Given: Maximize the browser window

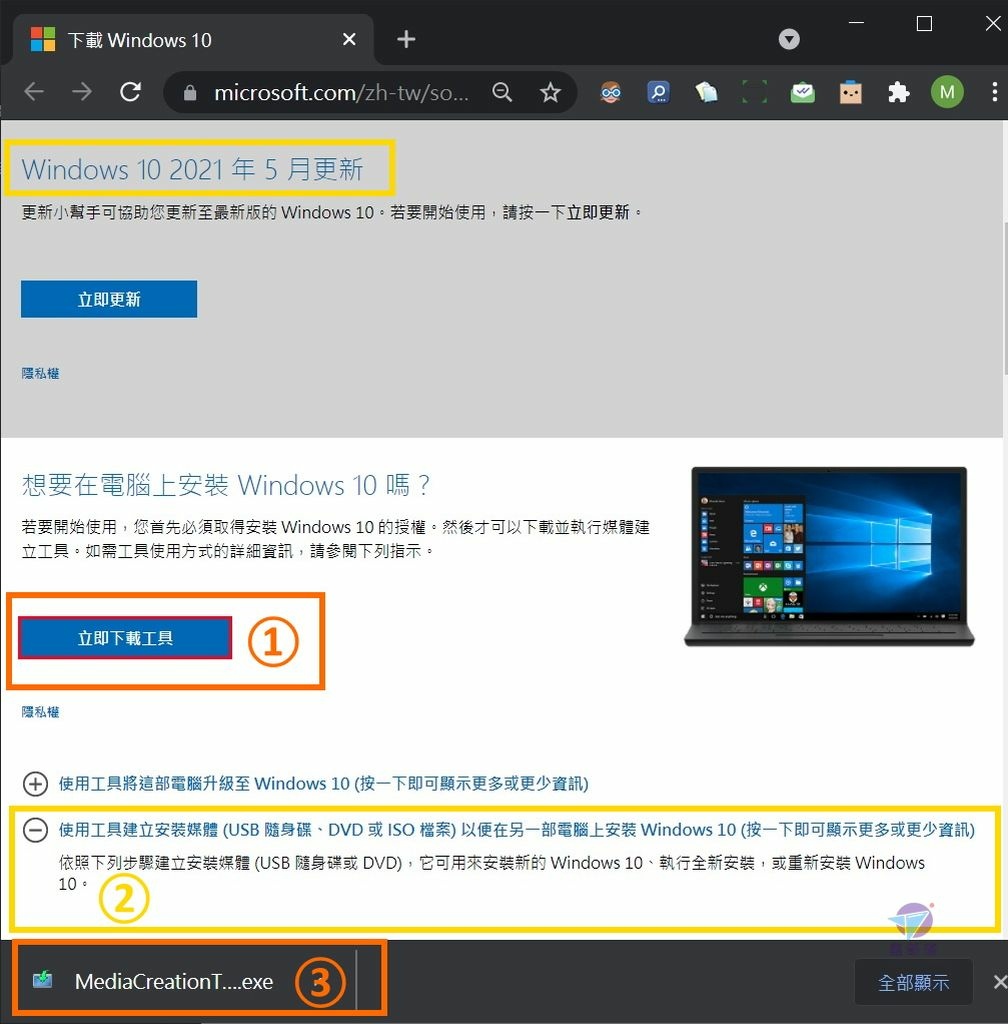Looking at the screenshot, I should (924, 24).
